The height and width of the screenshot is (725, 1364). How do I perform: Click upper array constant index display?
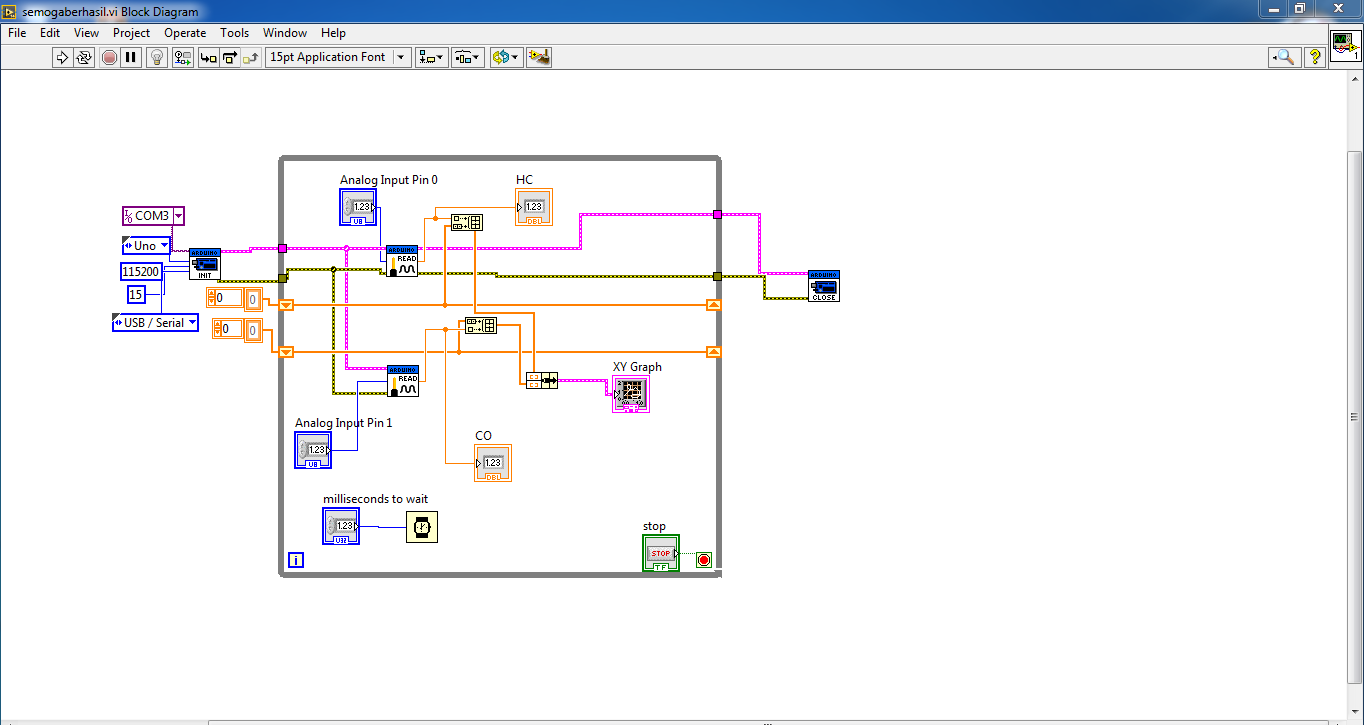pyautogui.click(x=225, y=298)
